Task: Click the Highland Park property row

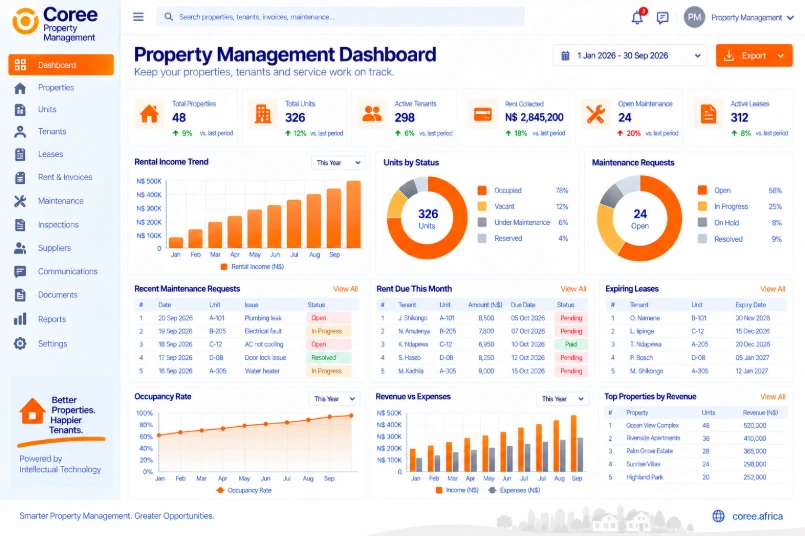Action: coord(696,477)
